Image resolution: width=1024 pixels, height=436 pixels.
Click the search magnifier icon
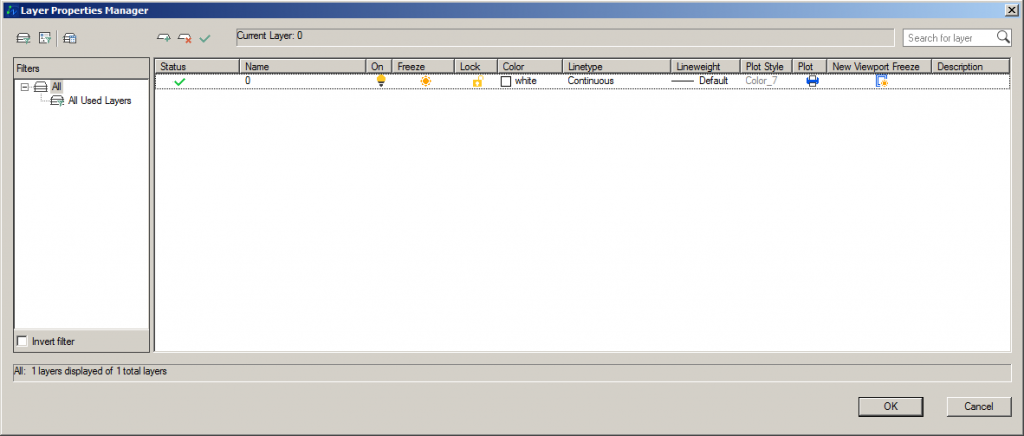(1003, 37)
